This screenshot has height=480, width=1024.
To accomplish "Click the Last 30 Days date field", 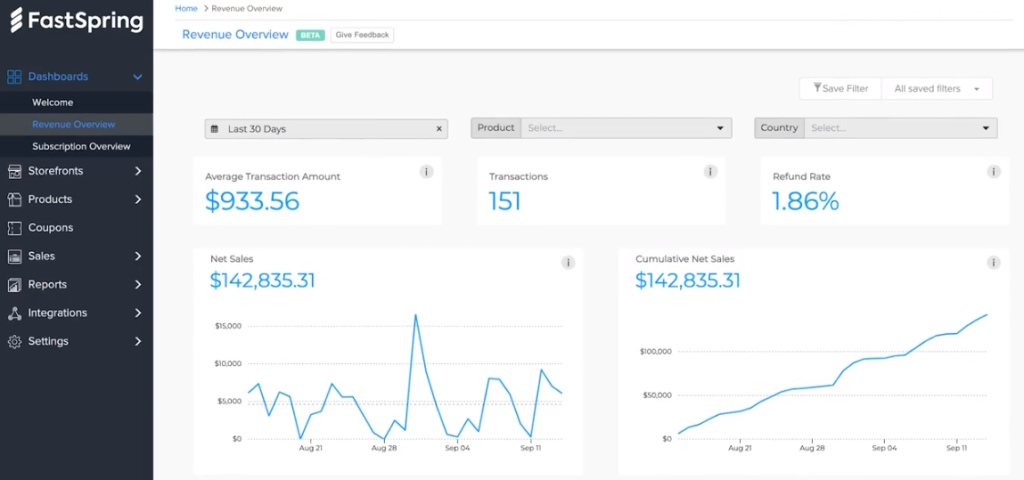I will tap(326, 129).
